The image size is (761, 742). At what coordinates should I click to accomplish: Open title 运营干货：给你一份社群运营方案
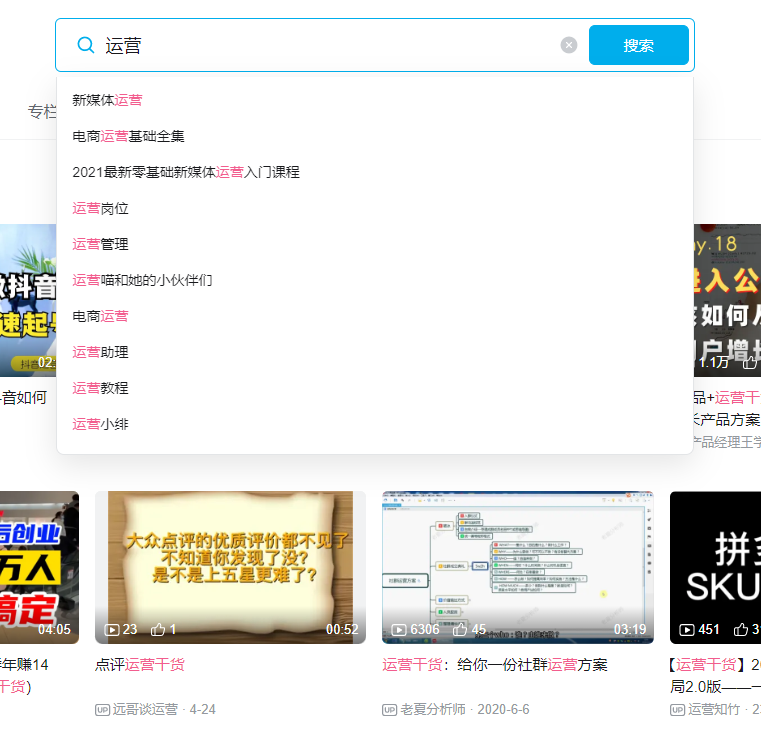coord(495,664)
